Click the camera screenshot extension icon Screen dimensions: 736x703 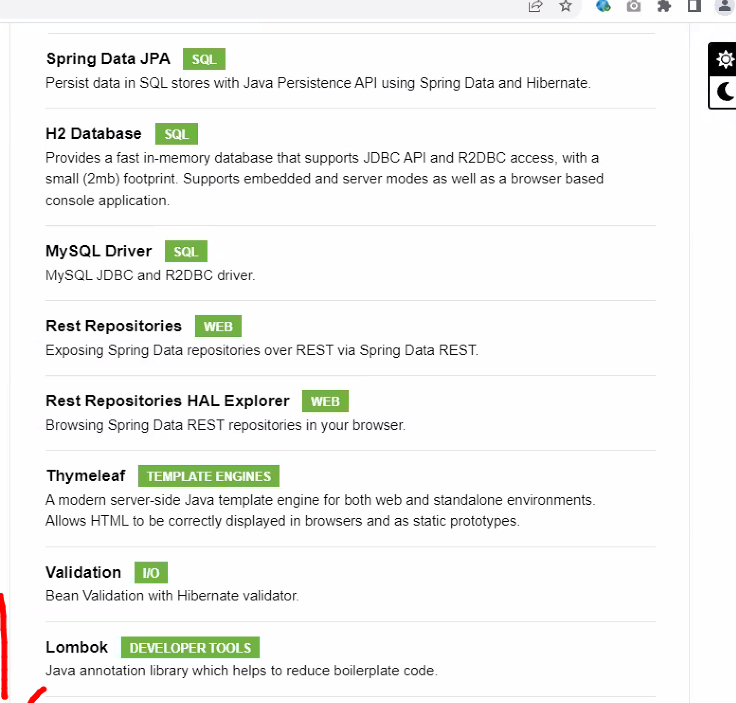pos(634,6)
